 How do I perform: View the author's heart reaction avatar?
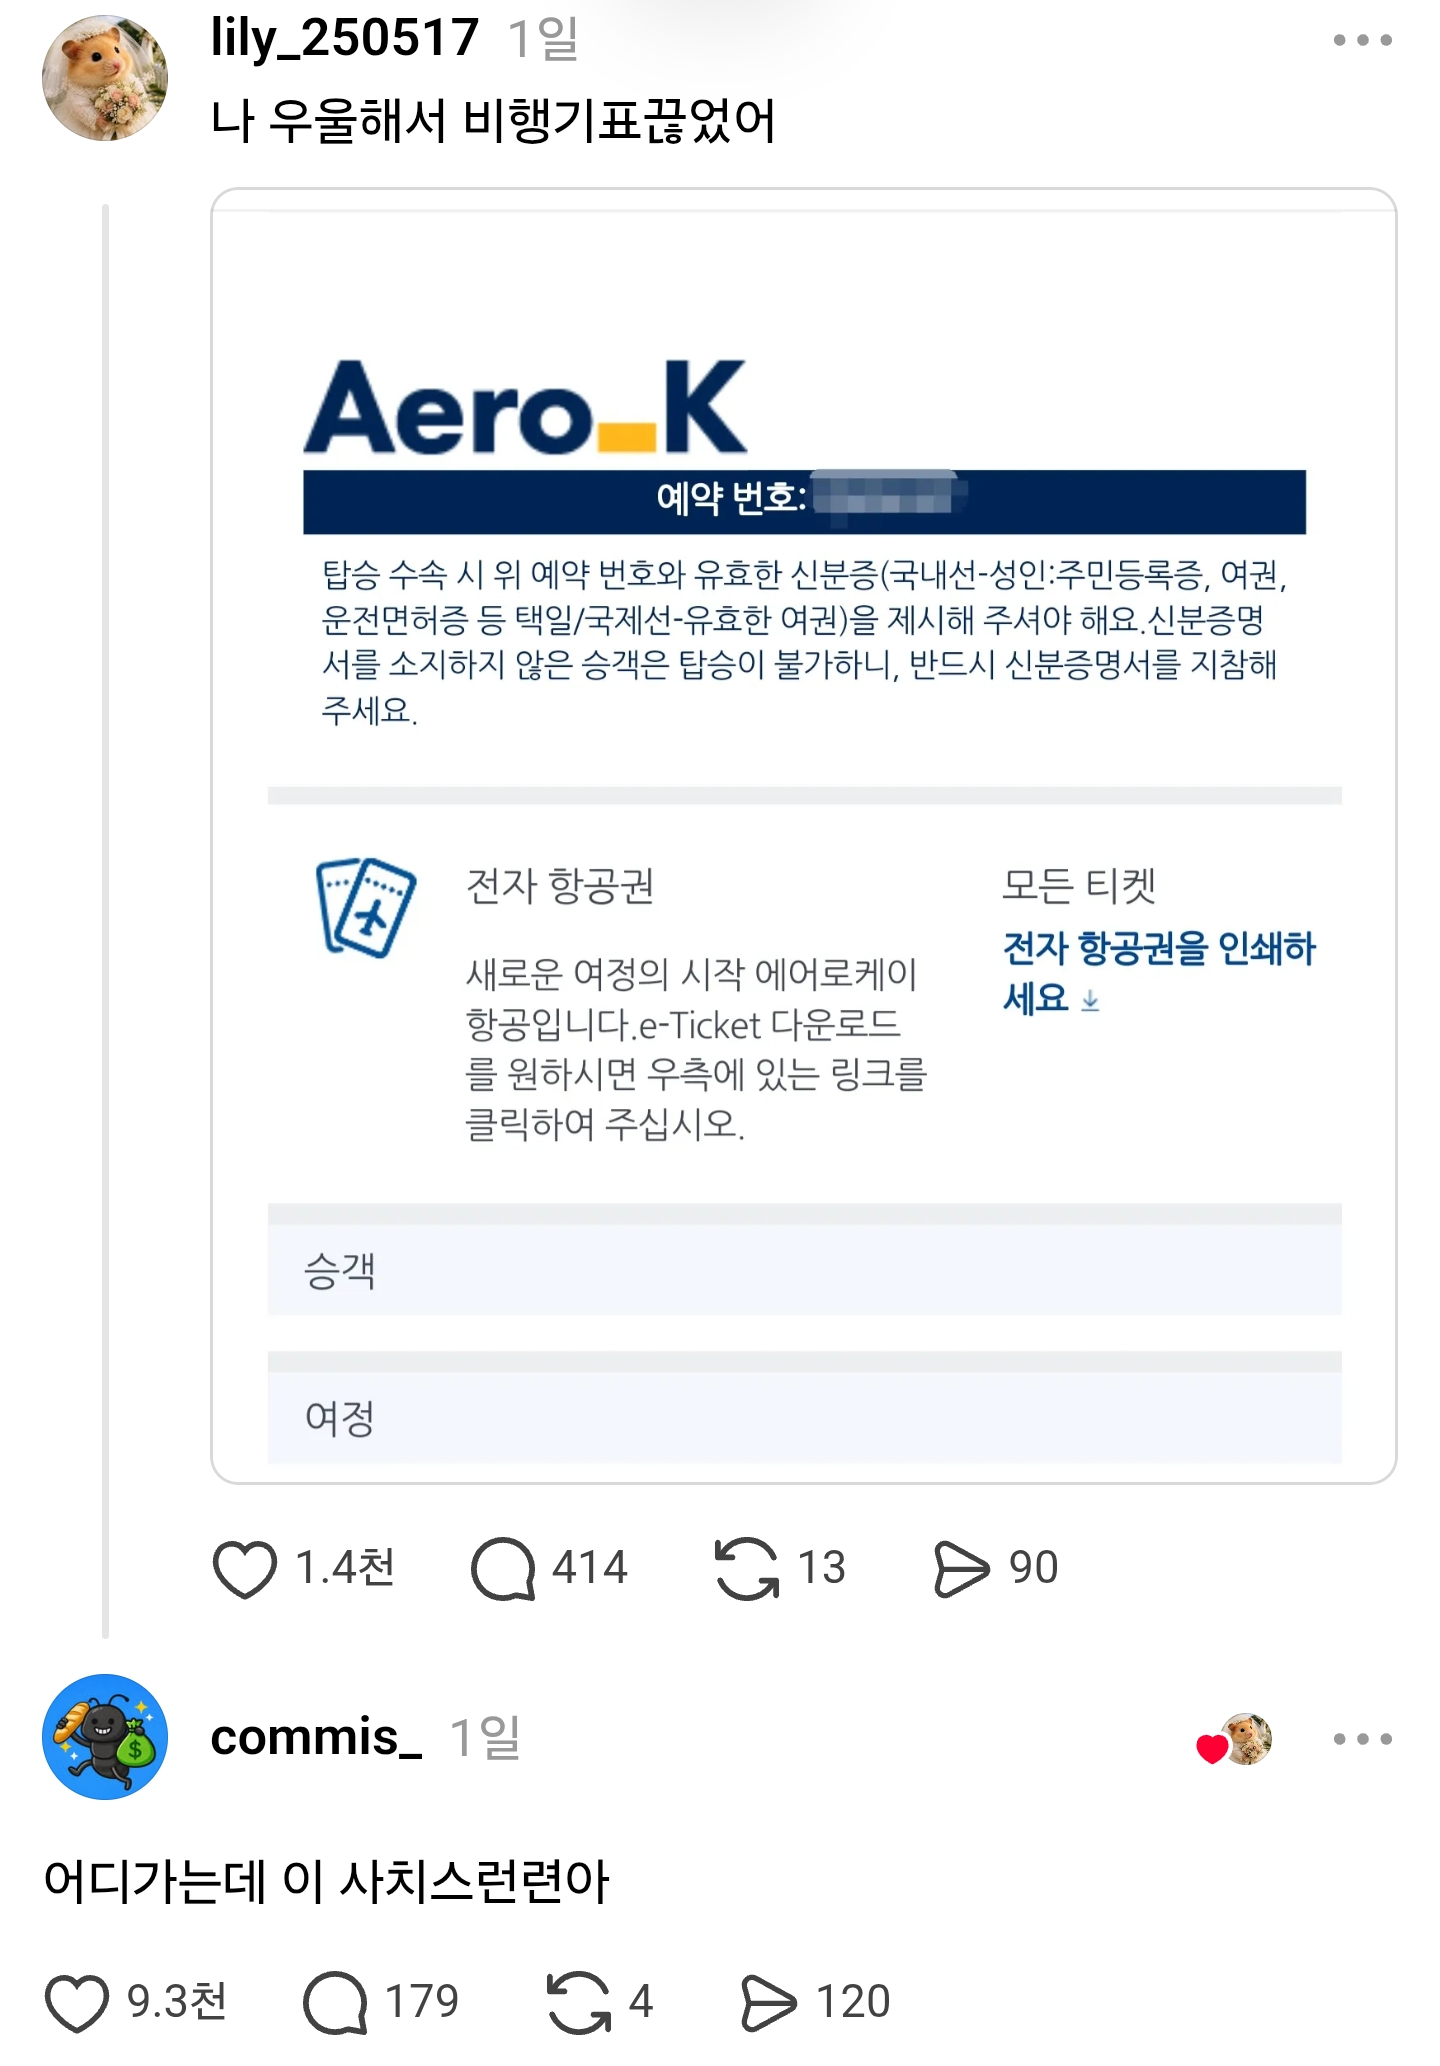click(x=1235, y=1739)
